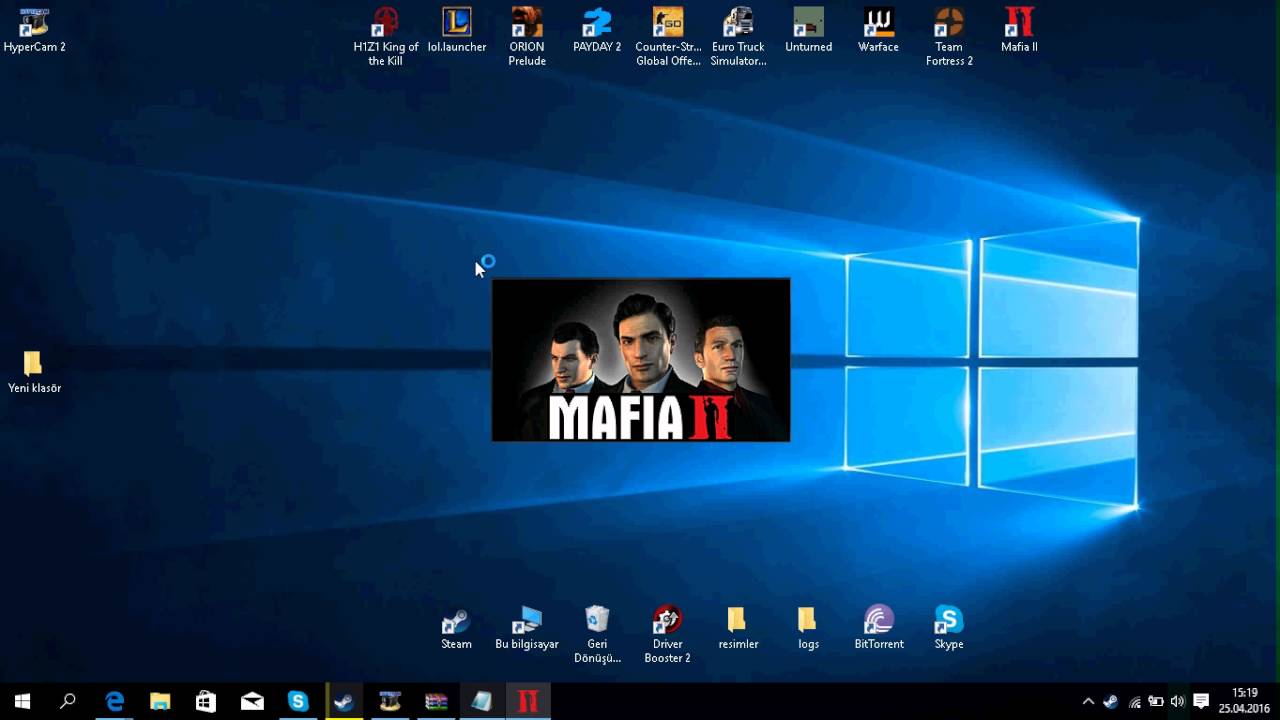Click the Unturned desktop icon
Viewport: 1280px width, 720px height.
pos(808,30)
